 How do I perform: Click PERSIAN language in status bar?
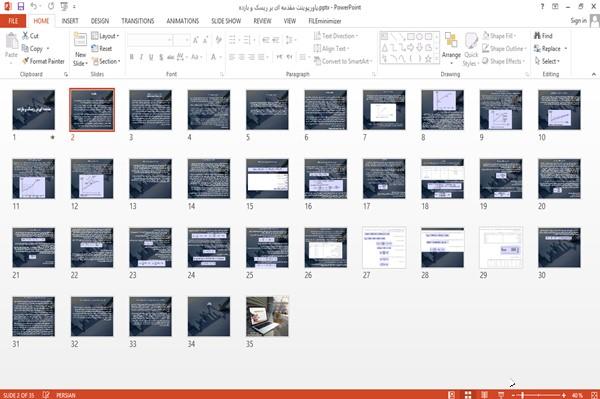point(66,395)
